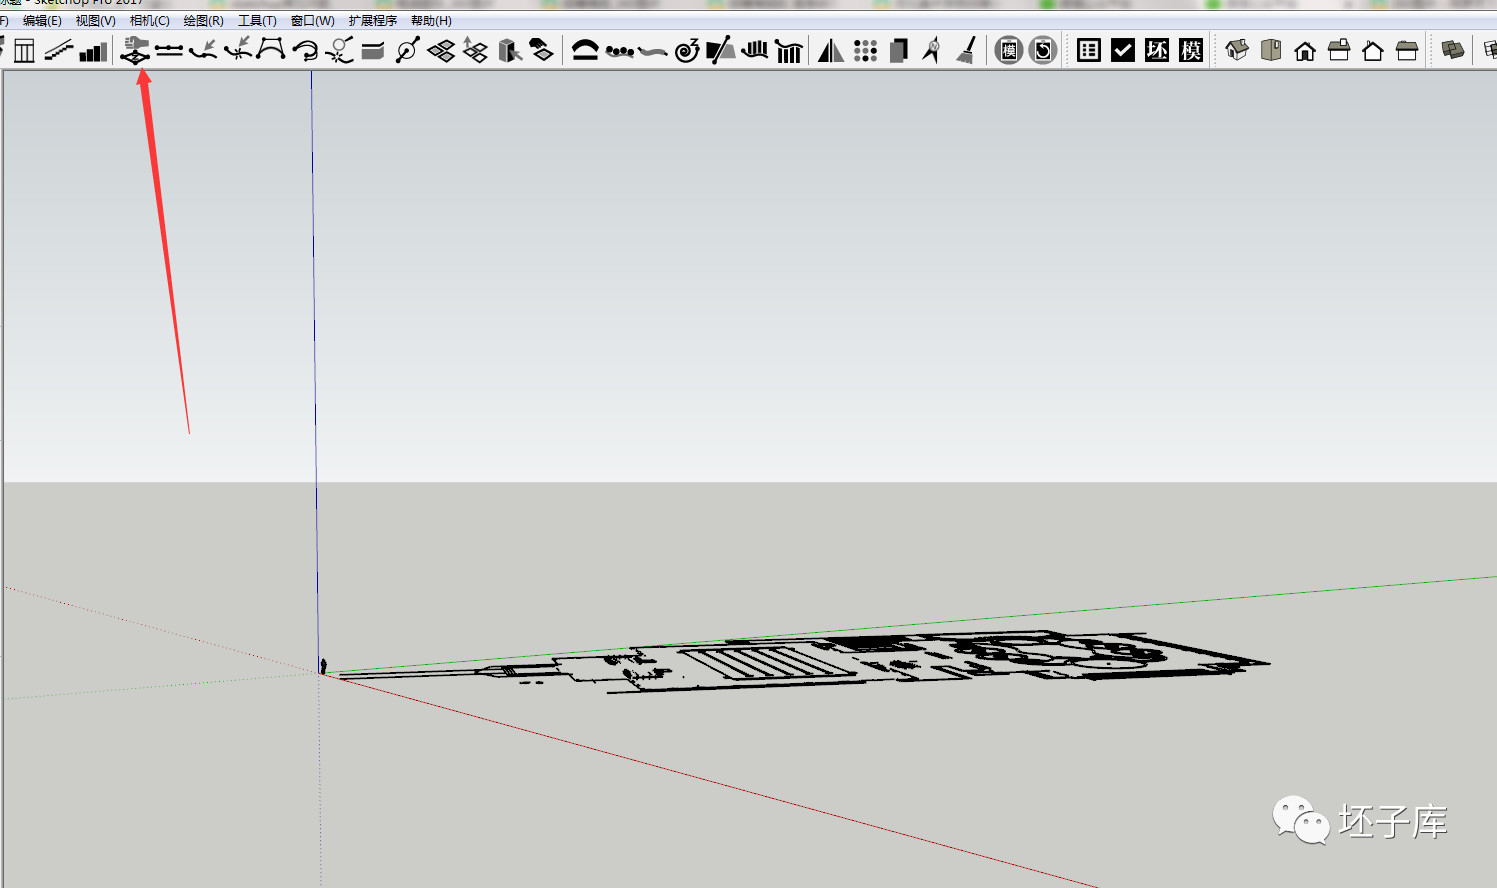
Task: Open the 工具(T) menu
Action: coord(257,21)
